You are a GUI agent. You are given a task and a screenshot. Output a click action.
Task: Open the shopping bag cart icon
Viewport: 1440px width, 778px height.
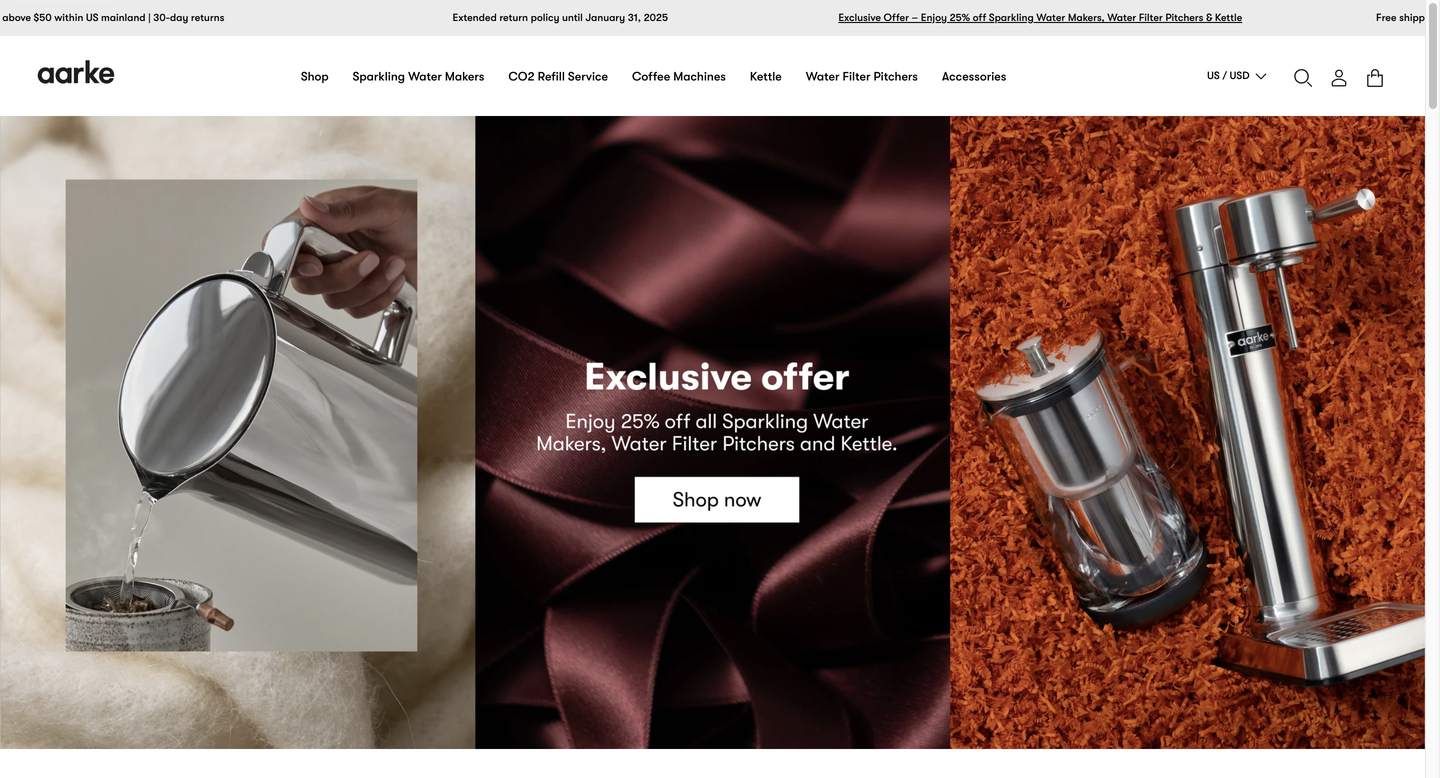click(x=1375, y=78)
